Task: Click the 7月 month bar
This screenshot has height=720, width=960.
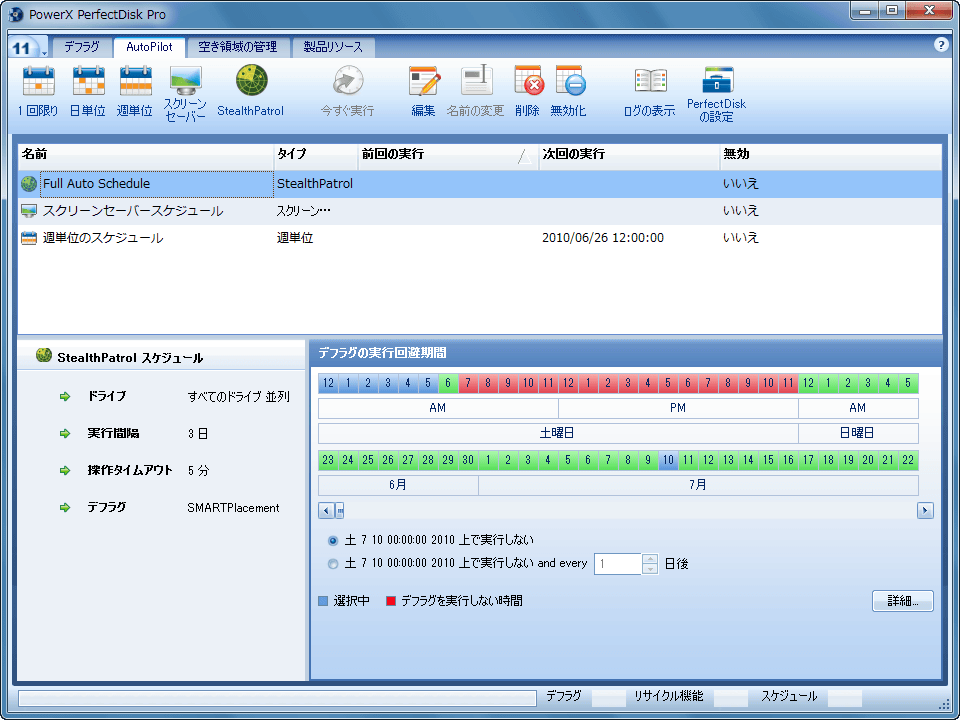Action: click(x=699, y=486)
